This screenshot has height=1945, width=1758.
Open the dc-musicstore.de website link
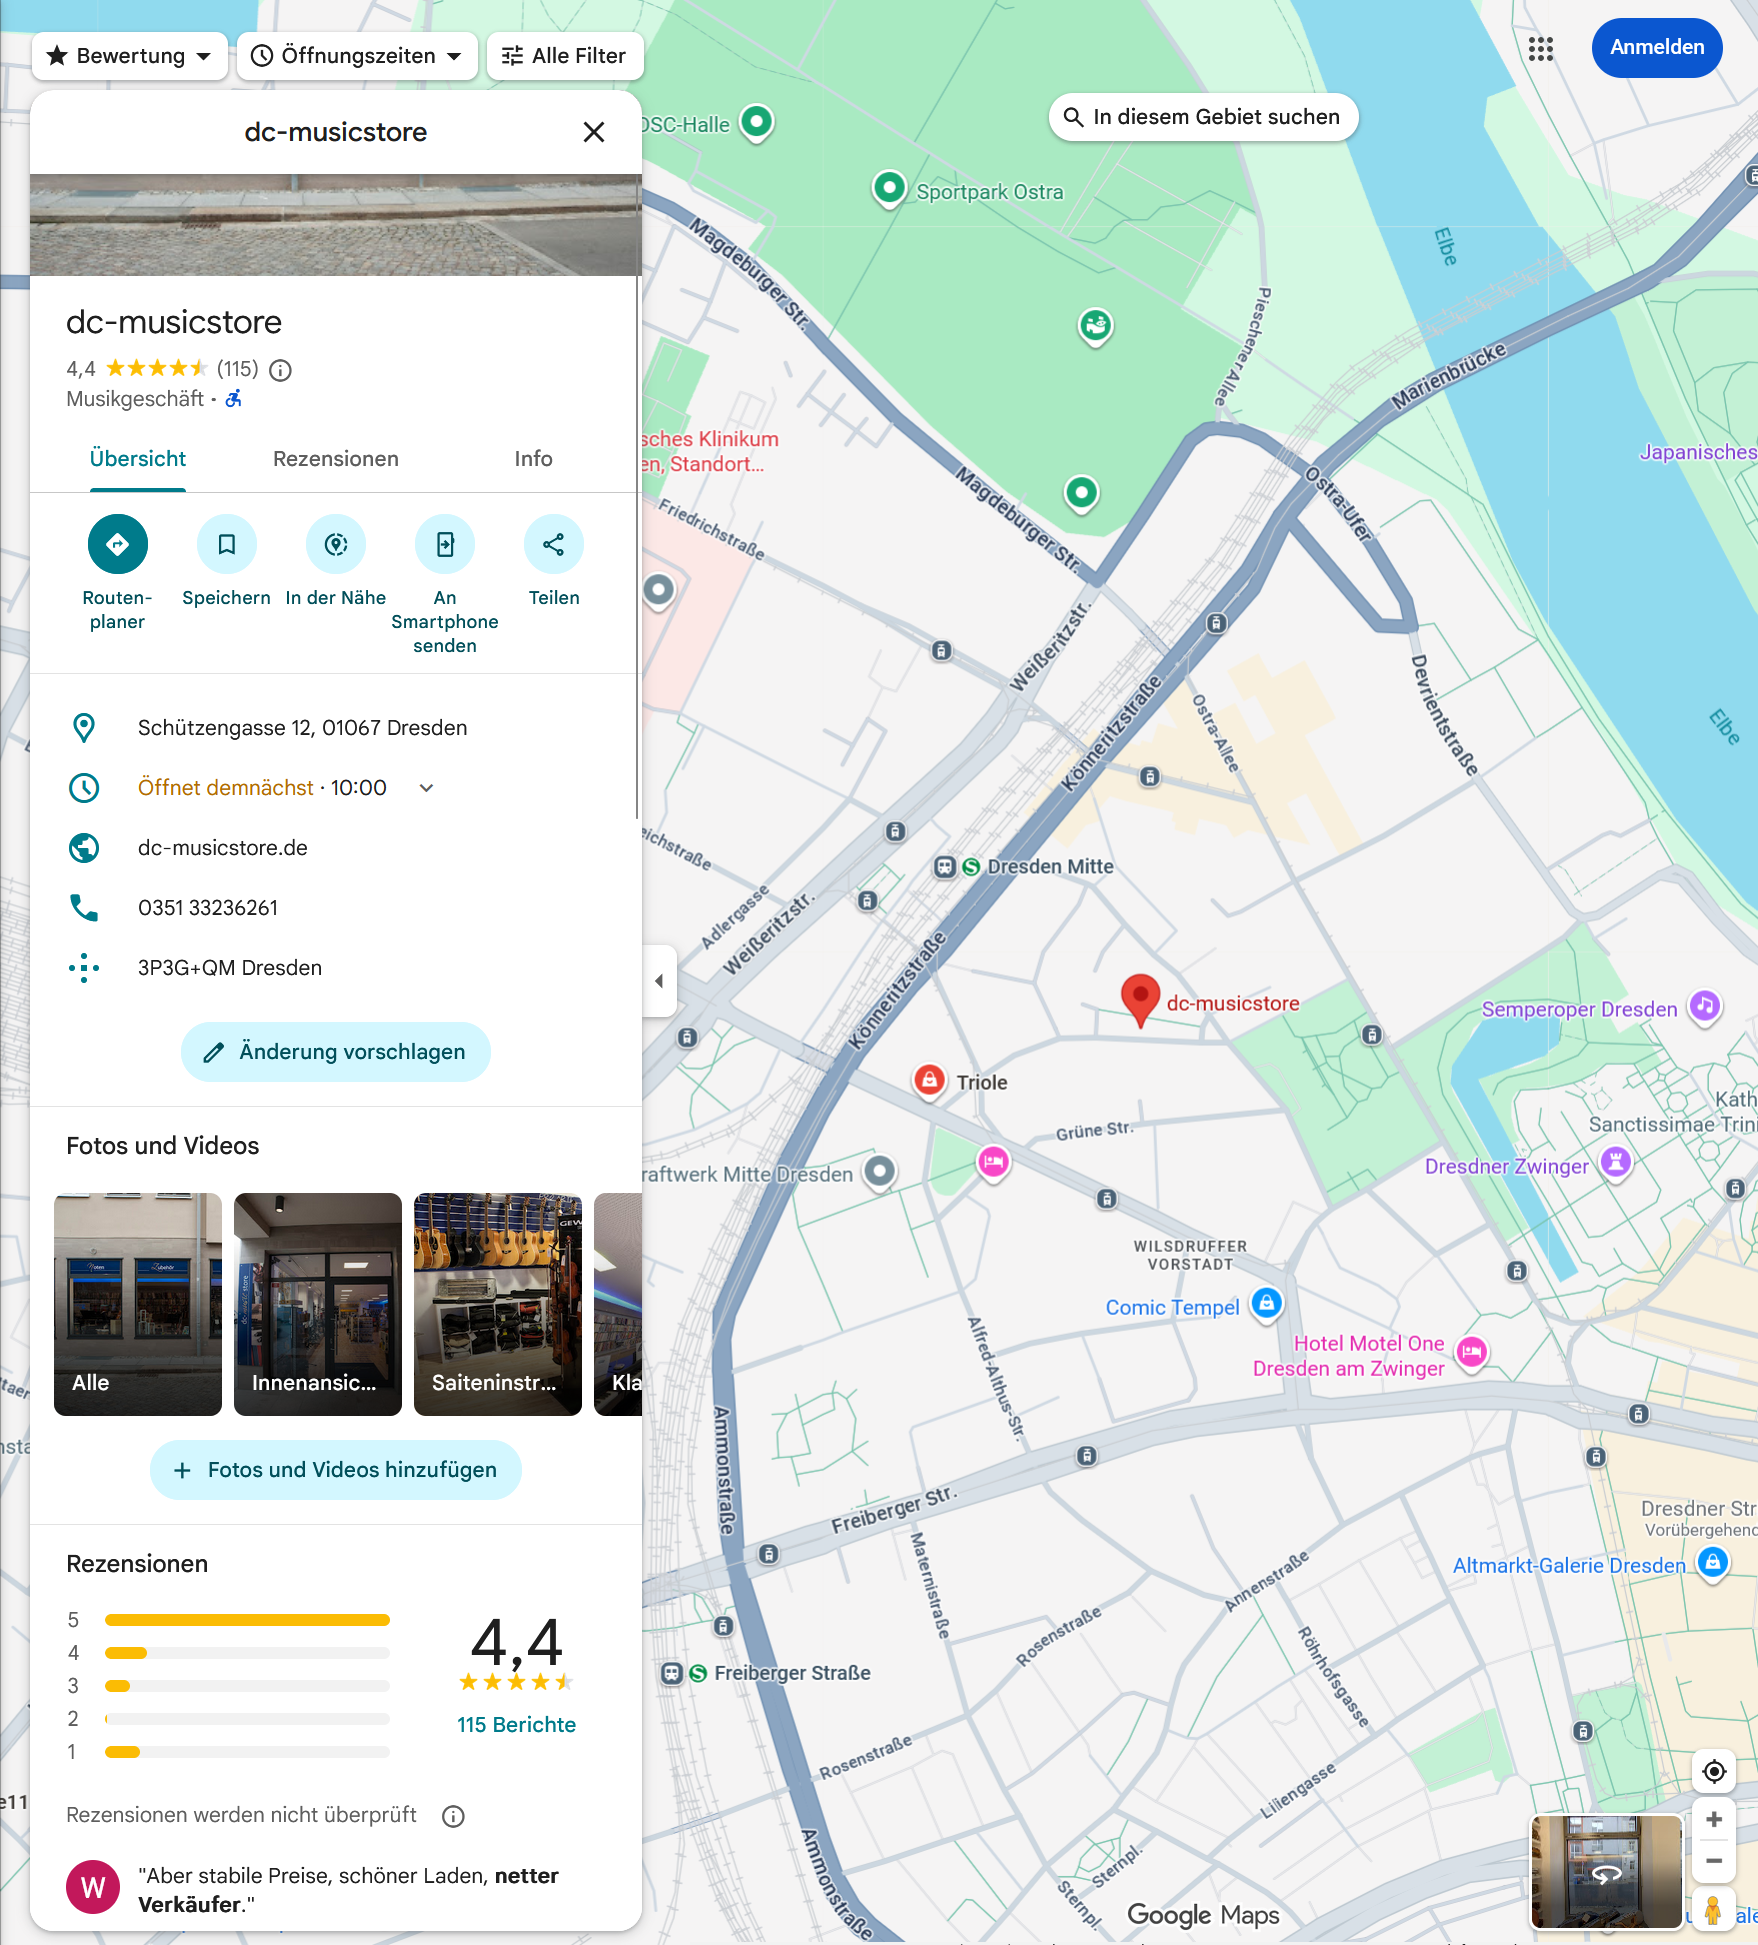pos(223,848)
